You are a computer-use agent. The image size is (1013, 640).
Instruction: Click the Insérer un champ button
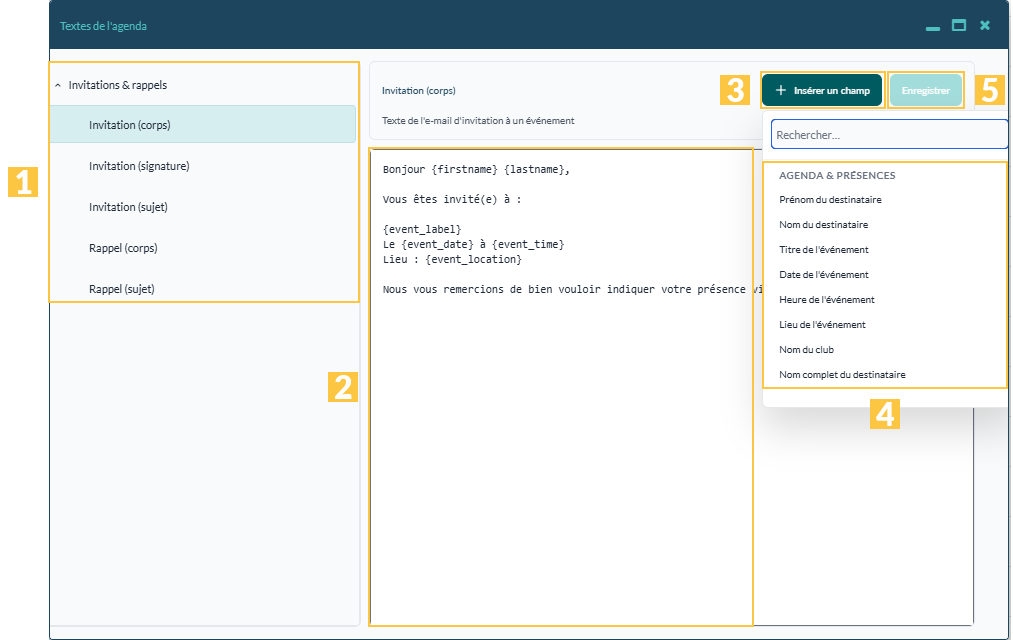pyautogui.click(x=822, y=90)
